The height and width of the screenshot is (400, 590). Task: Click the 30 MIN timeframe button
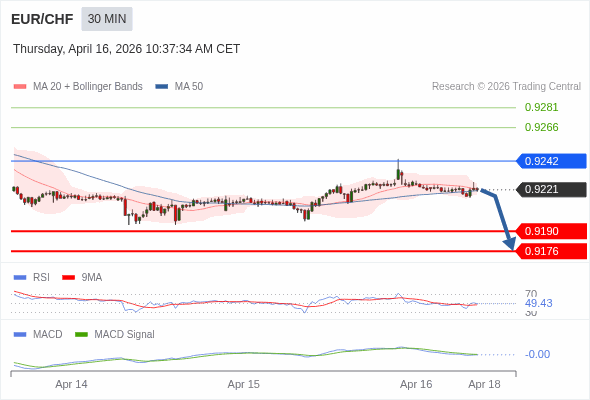pyautogui.click(x=107, y=19)
